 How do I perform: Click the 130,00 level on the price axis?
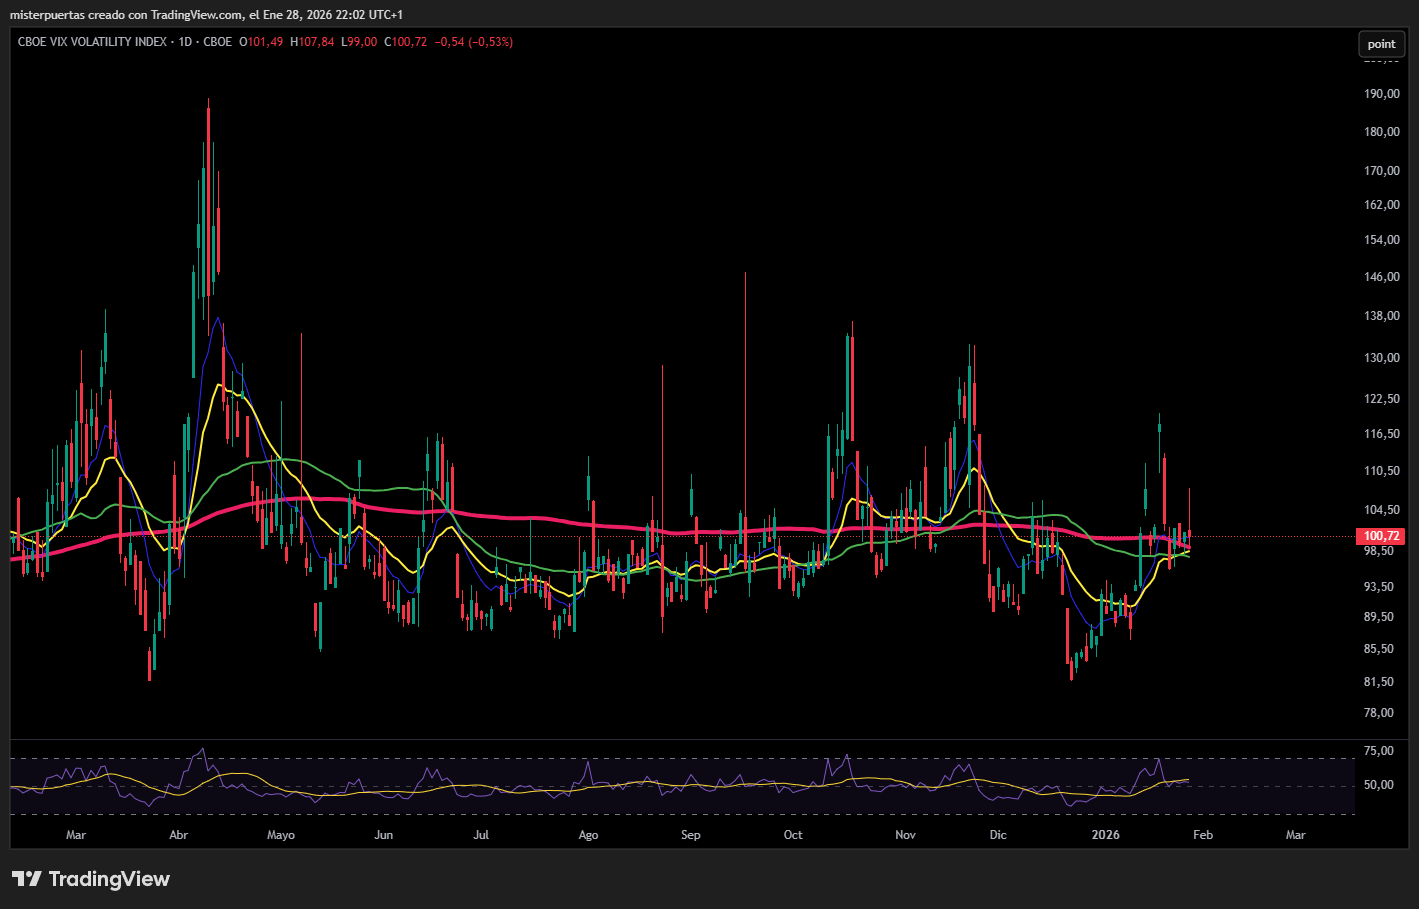pyautogui.click(x=1382, y=358)
